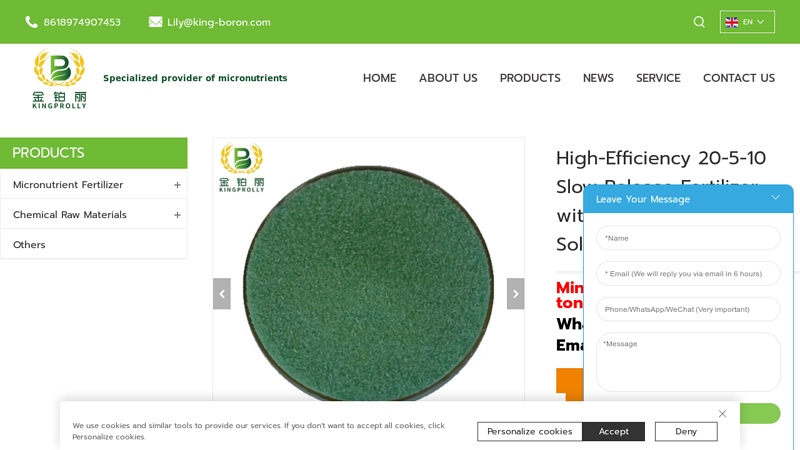This screenshot has width=800, height=450.
Task: Show previous product image with left arrow
Action: tap(221, 293)
